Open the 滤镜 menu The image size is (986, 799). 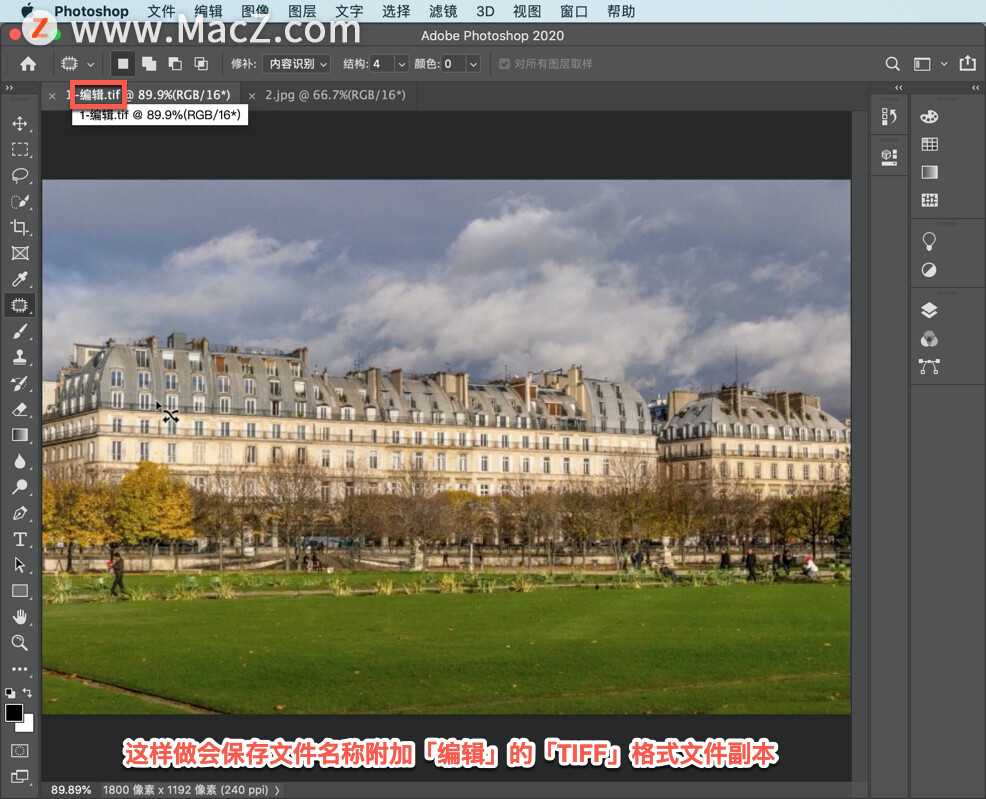(x=443, y=11)
